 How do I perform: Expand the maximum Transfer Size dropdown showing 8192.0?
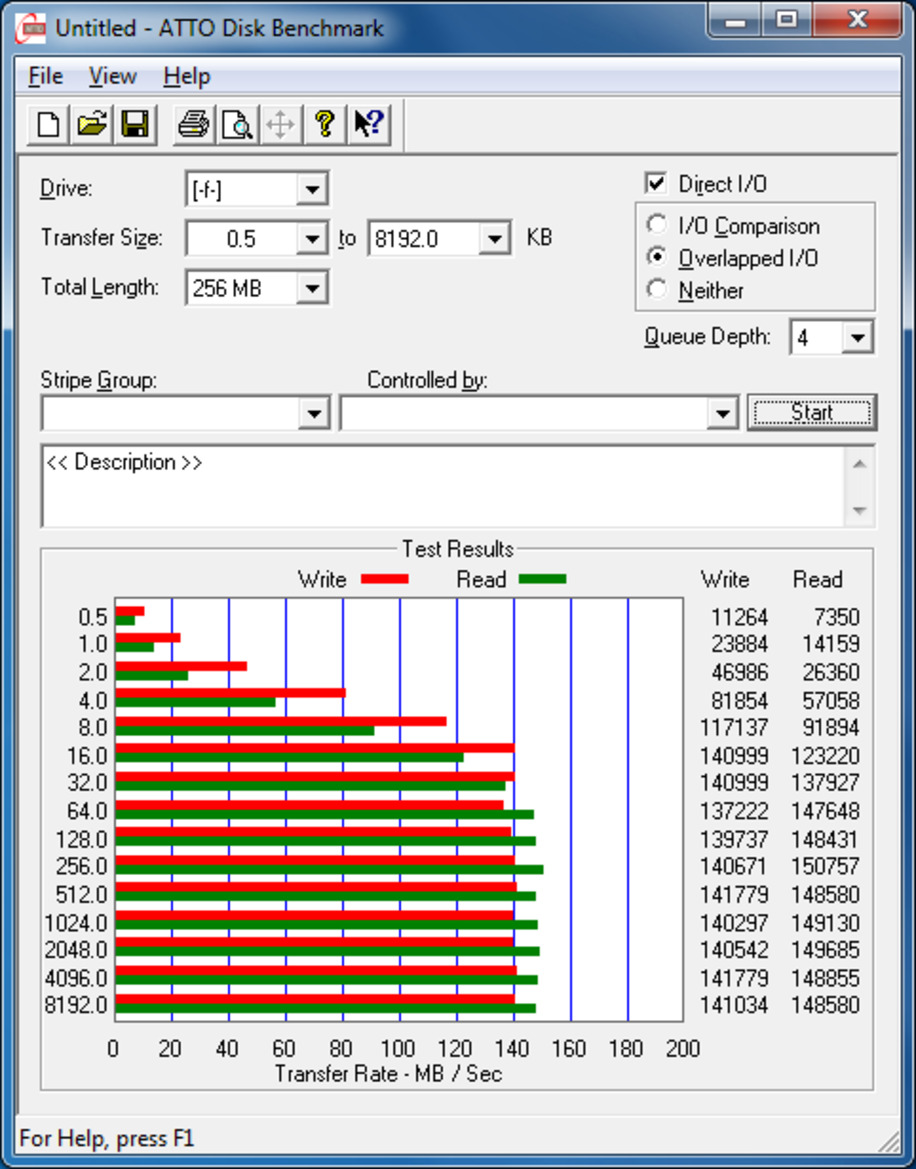pos(494,239)
